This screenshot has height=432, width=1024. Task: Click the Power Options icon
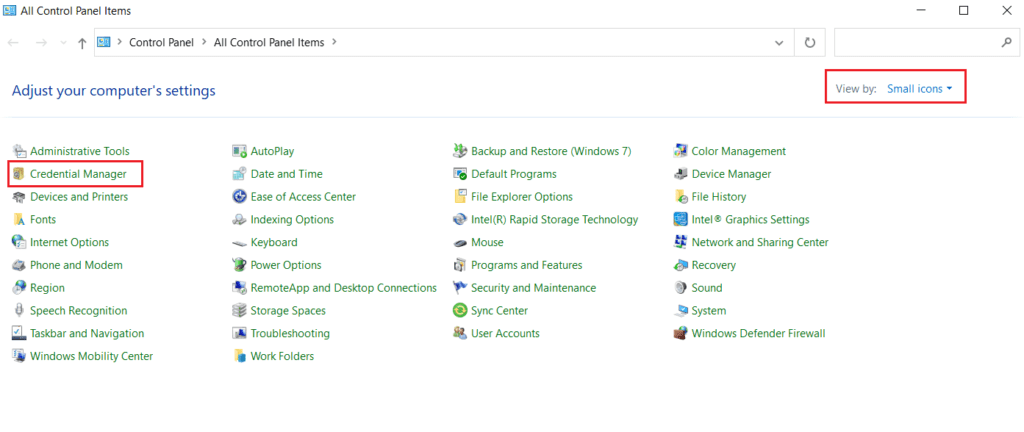point(240,266)
